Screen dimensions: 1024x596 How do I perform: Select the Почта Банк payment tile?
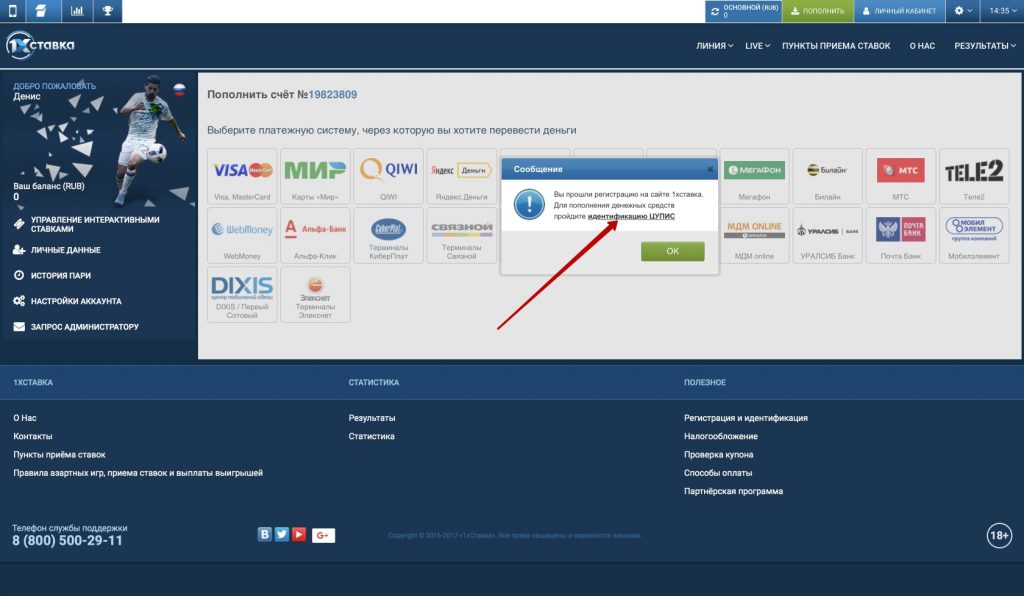(901, 235)
